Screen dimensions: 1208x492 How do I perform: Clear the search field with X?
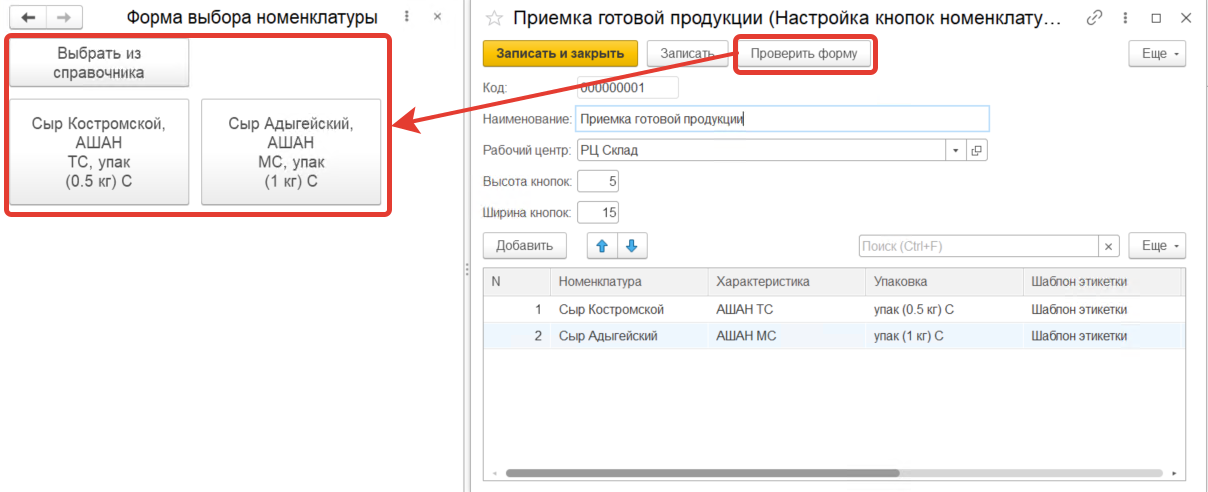point(1108,246)
